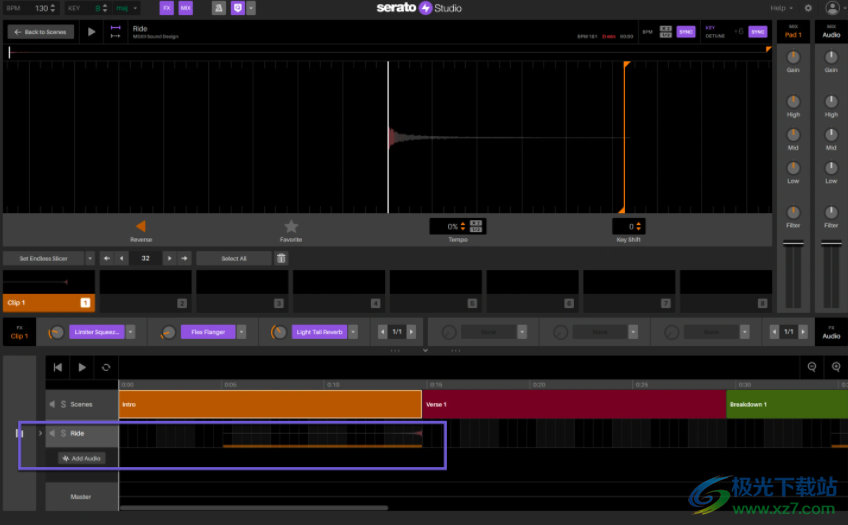The width and height of the screenshot is (848, 525).
Task: Click the BPM SYNC button
Action: (x=686, y=32)
